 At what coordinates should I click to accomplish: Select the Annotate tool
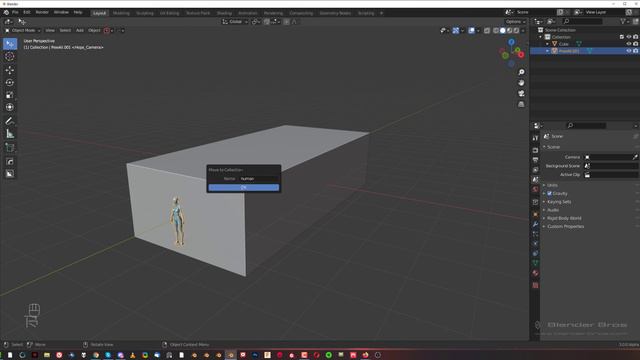pos(10,121)
